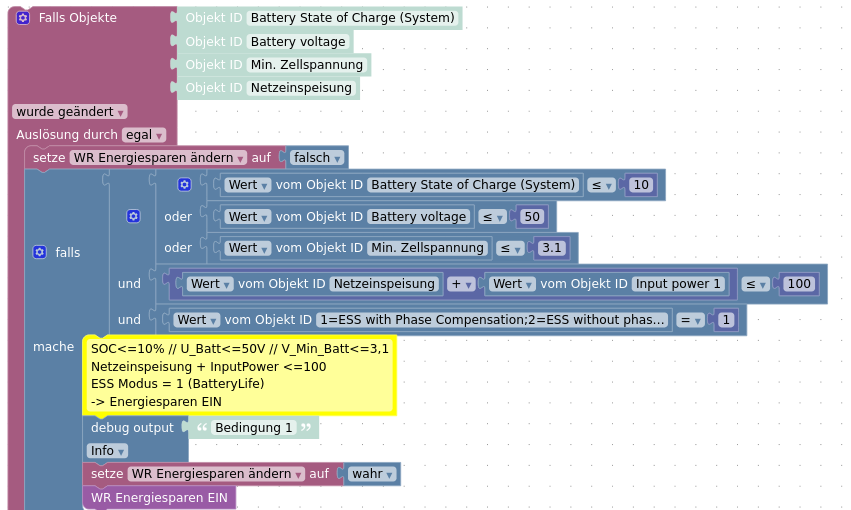The height and width of the screenshot is (510, 851).
Task: Open the 'wahr' boolean dropdown
Action: point(371,474)
